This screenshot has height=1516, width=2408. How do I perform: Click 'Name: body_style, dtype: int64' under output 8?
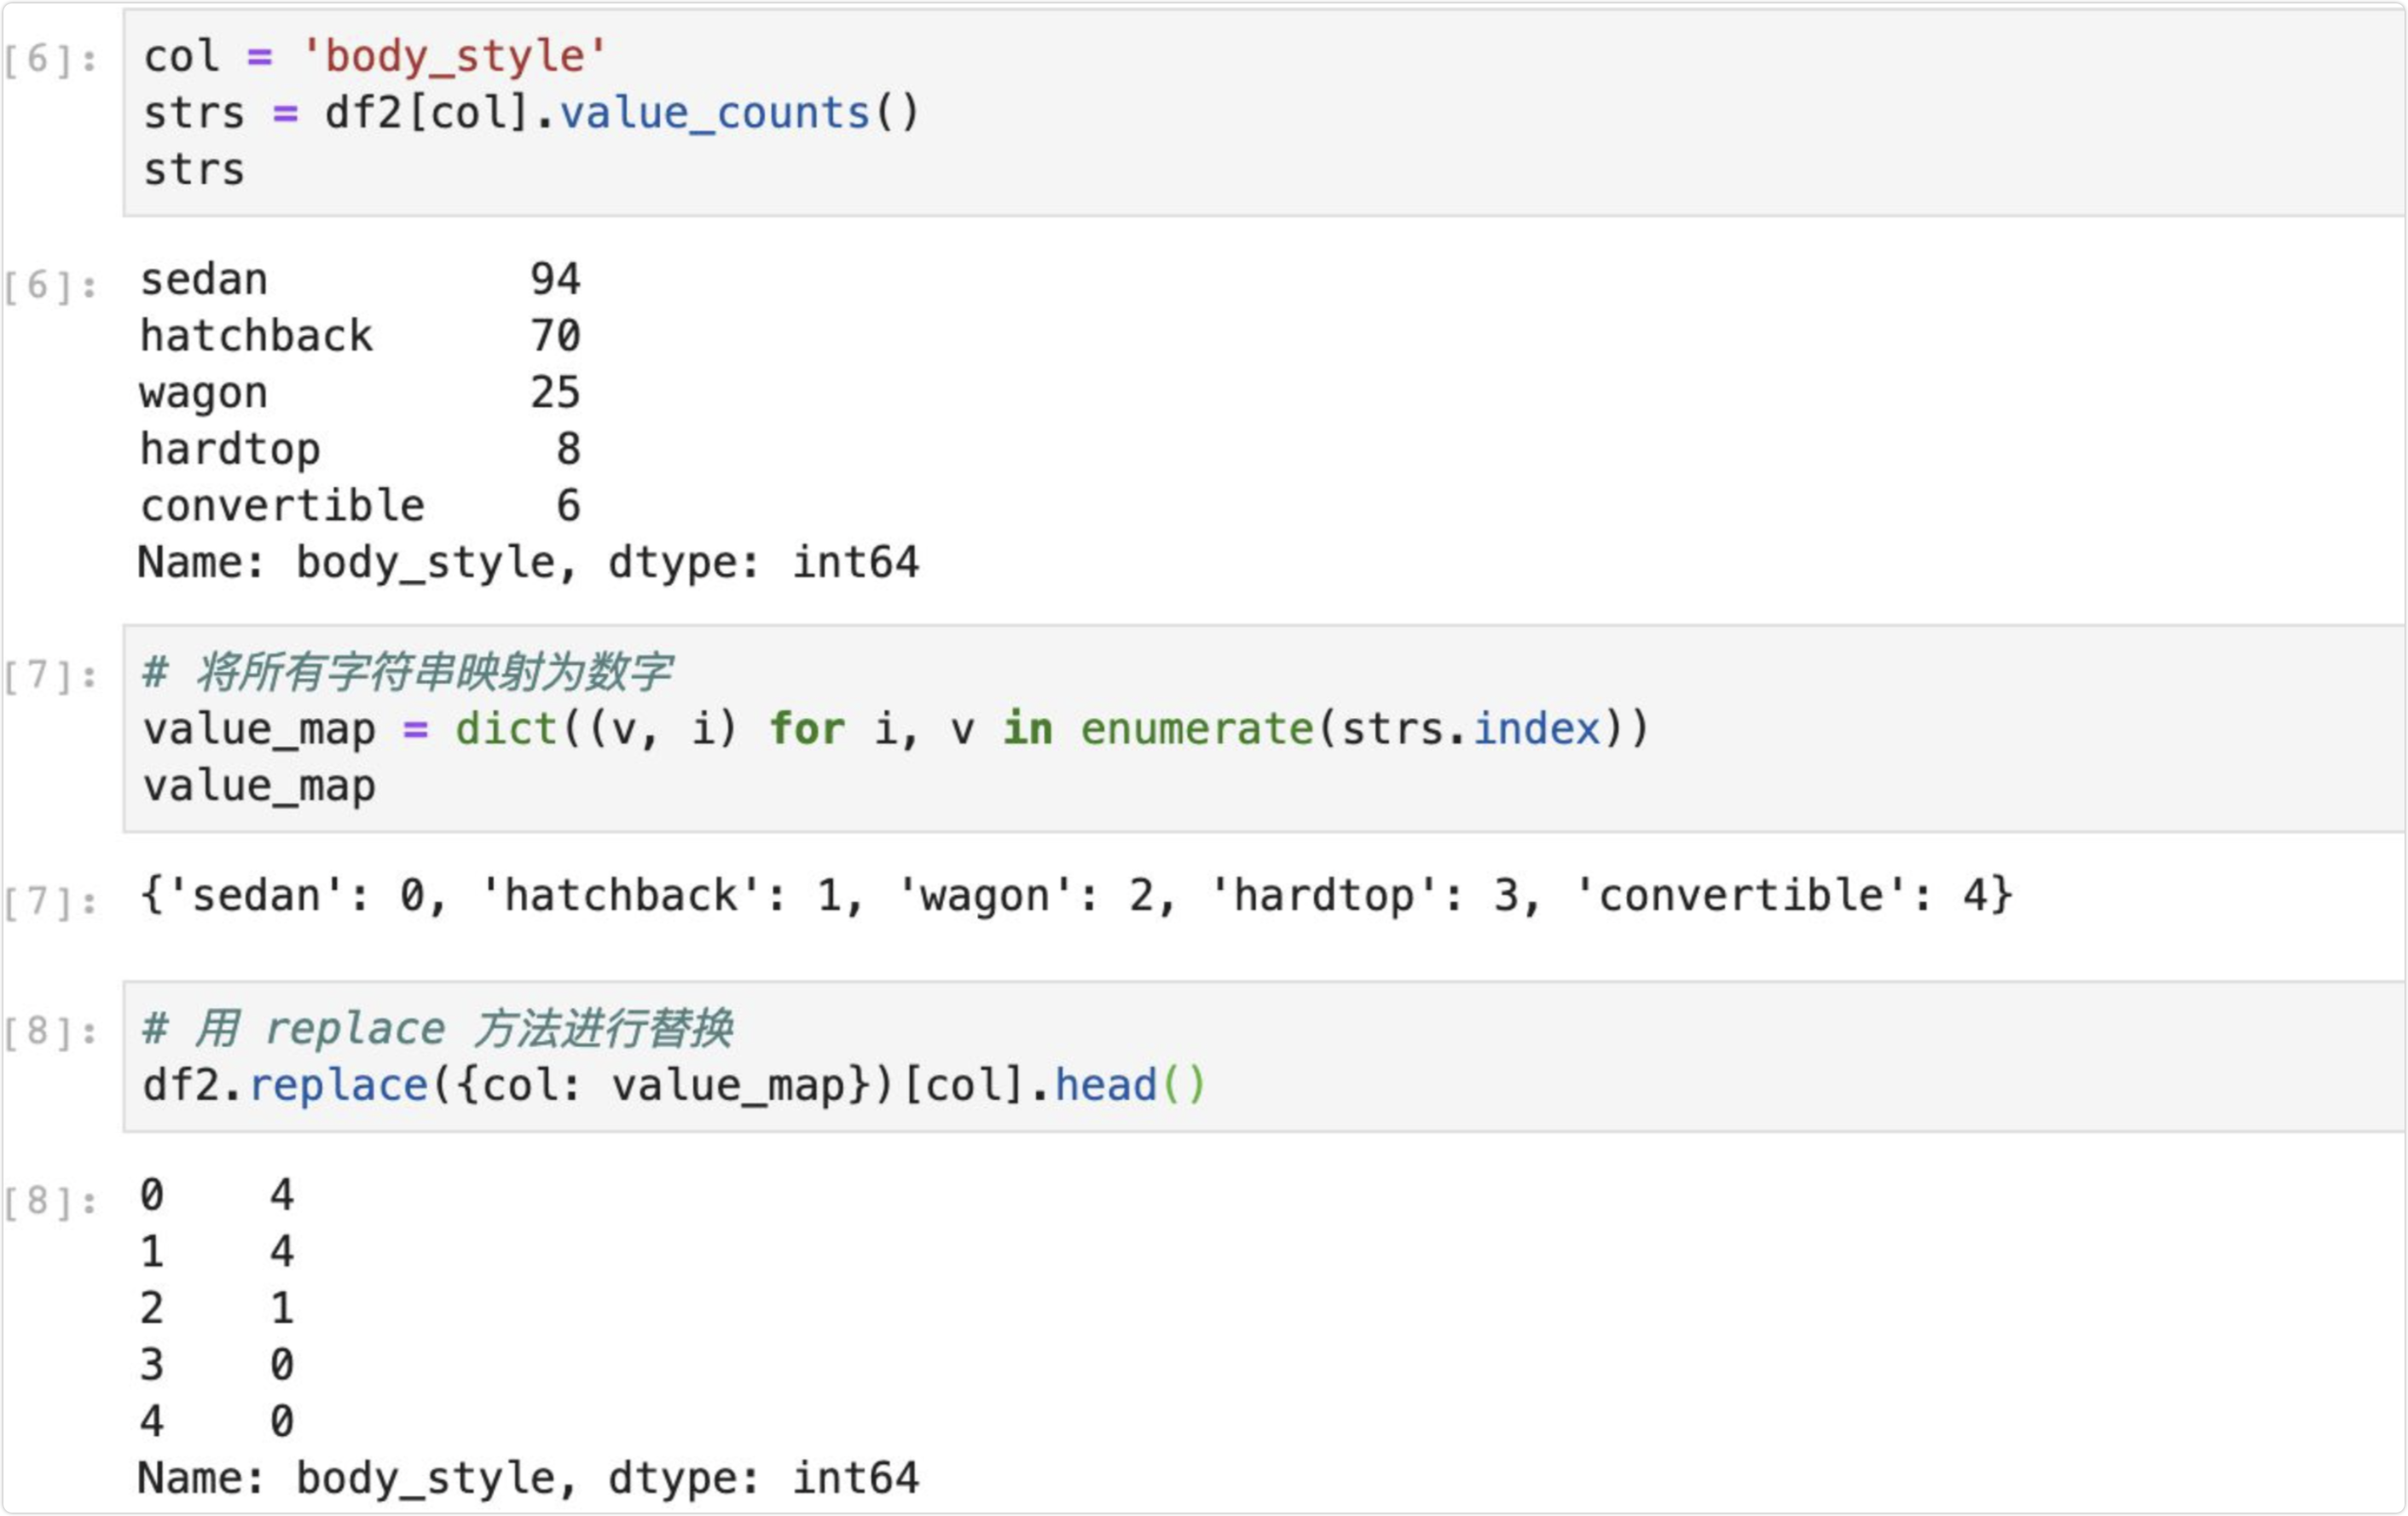click(x=528, y=1479)
